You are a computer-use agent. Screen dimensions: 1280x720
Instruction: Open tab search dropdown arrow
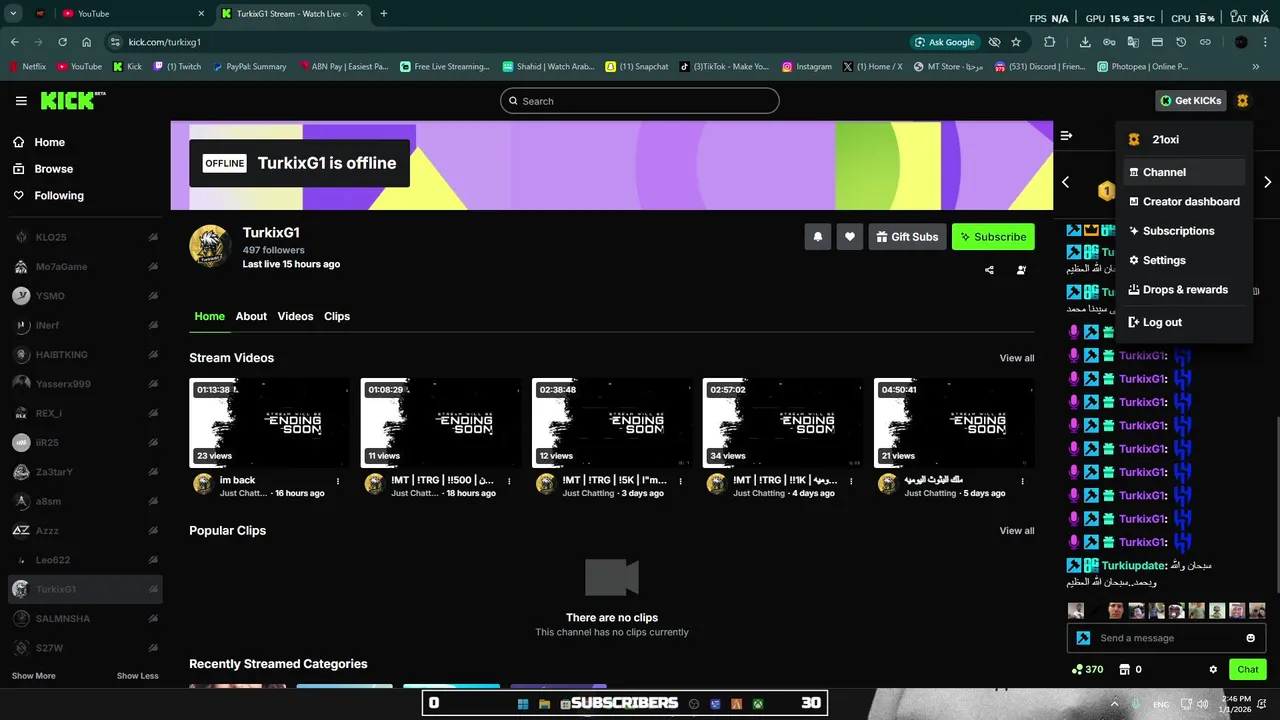click(x=13, y=13)
